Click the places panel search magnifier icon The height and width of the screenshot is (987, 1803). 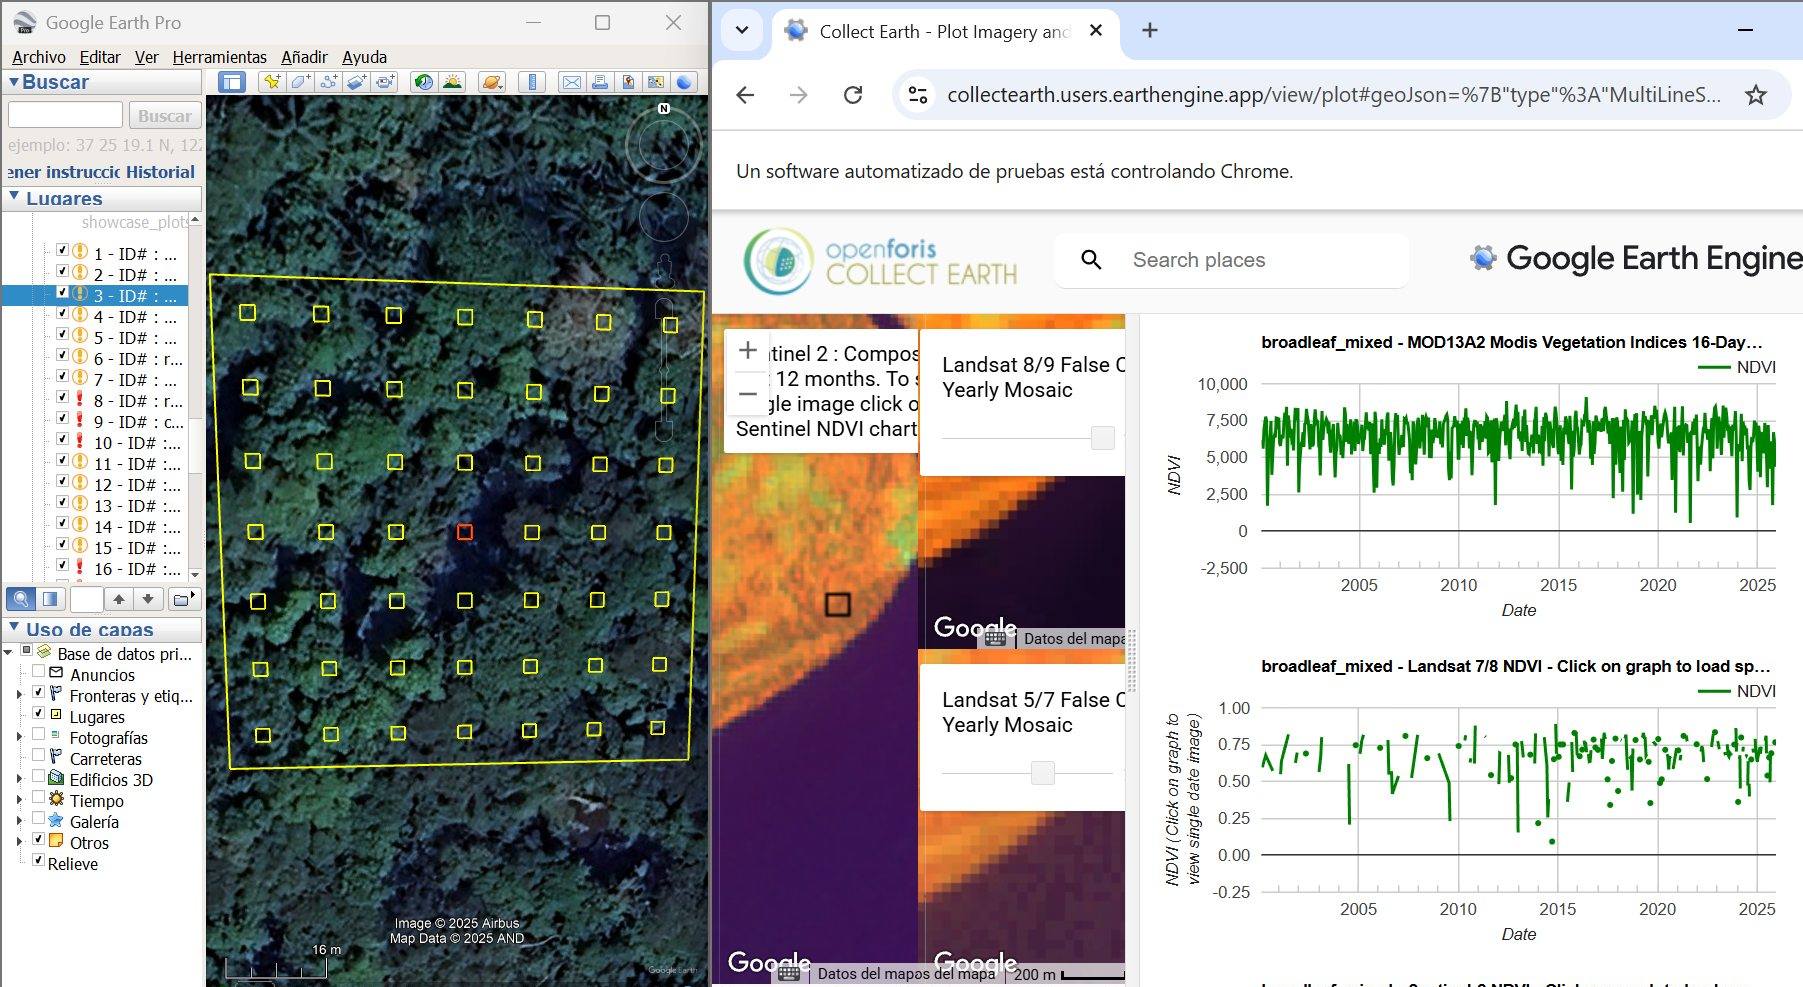(20, 599)
